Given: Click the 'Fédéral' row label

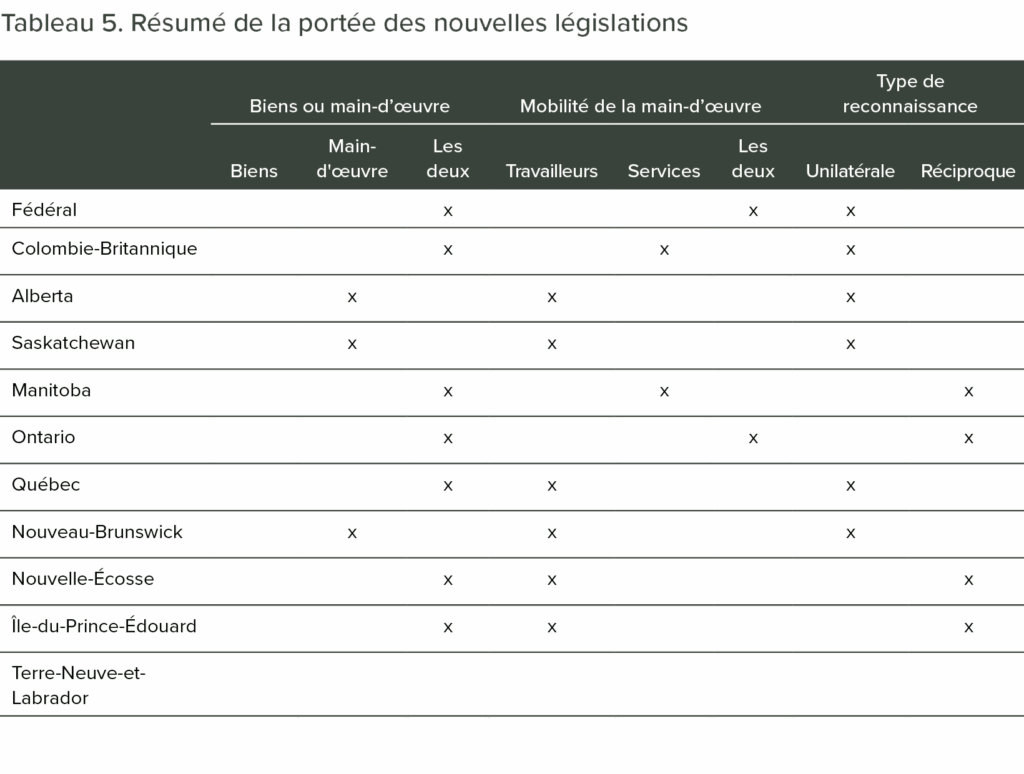Looking at the screenshot, I should [44, 210].
